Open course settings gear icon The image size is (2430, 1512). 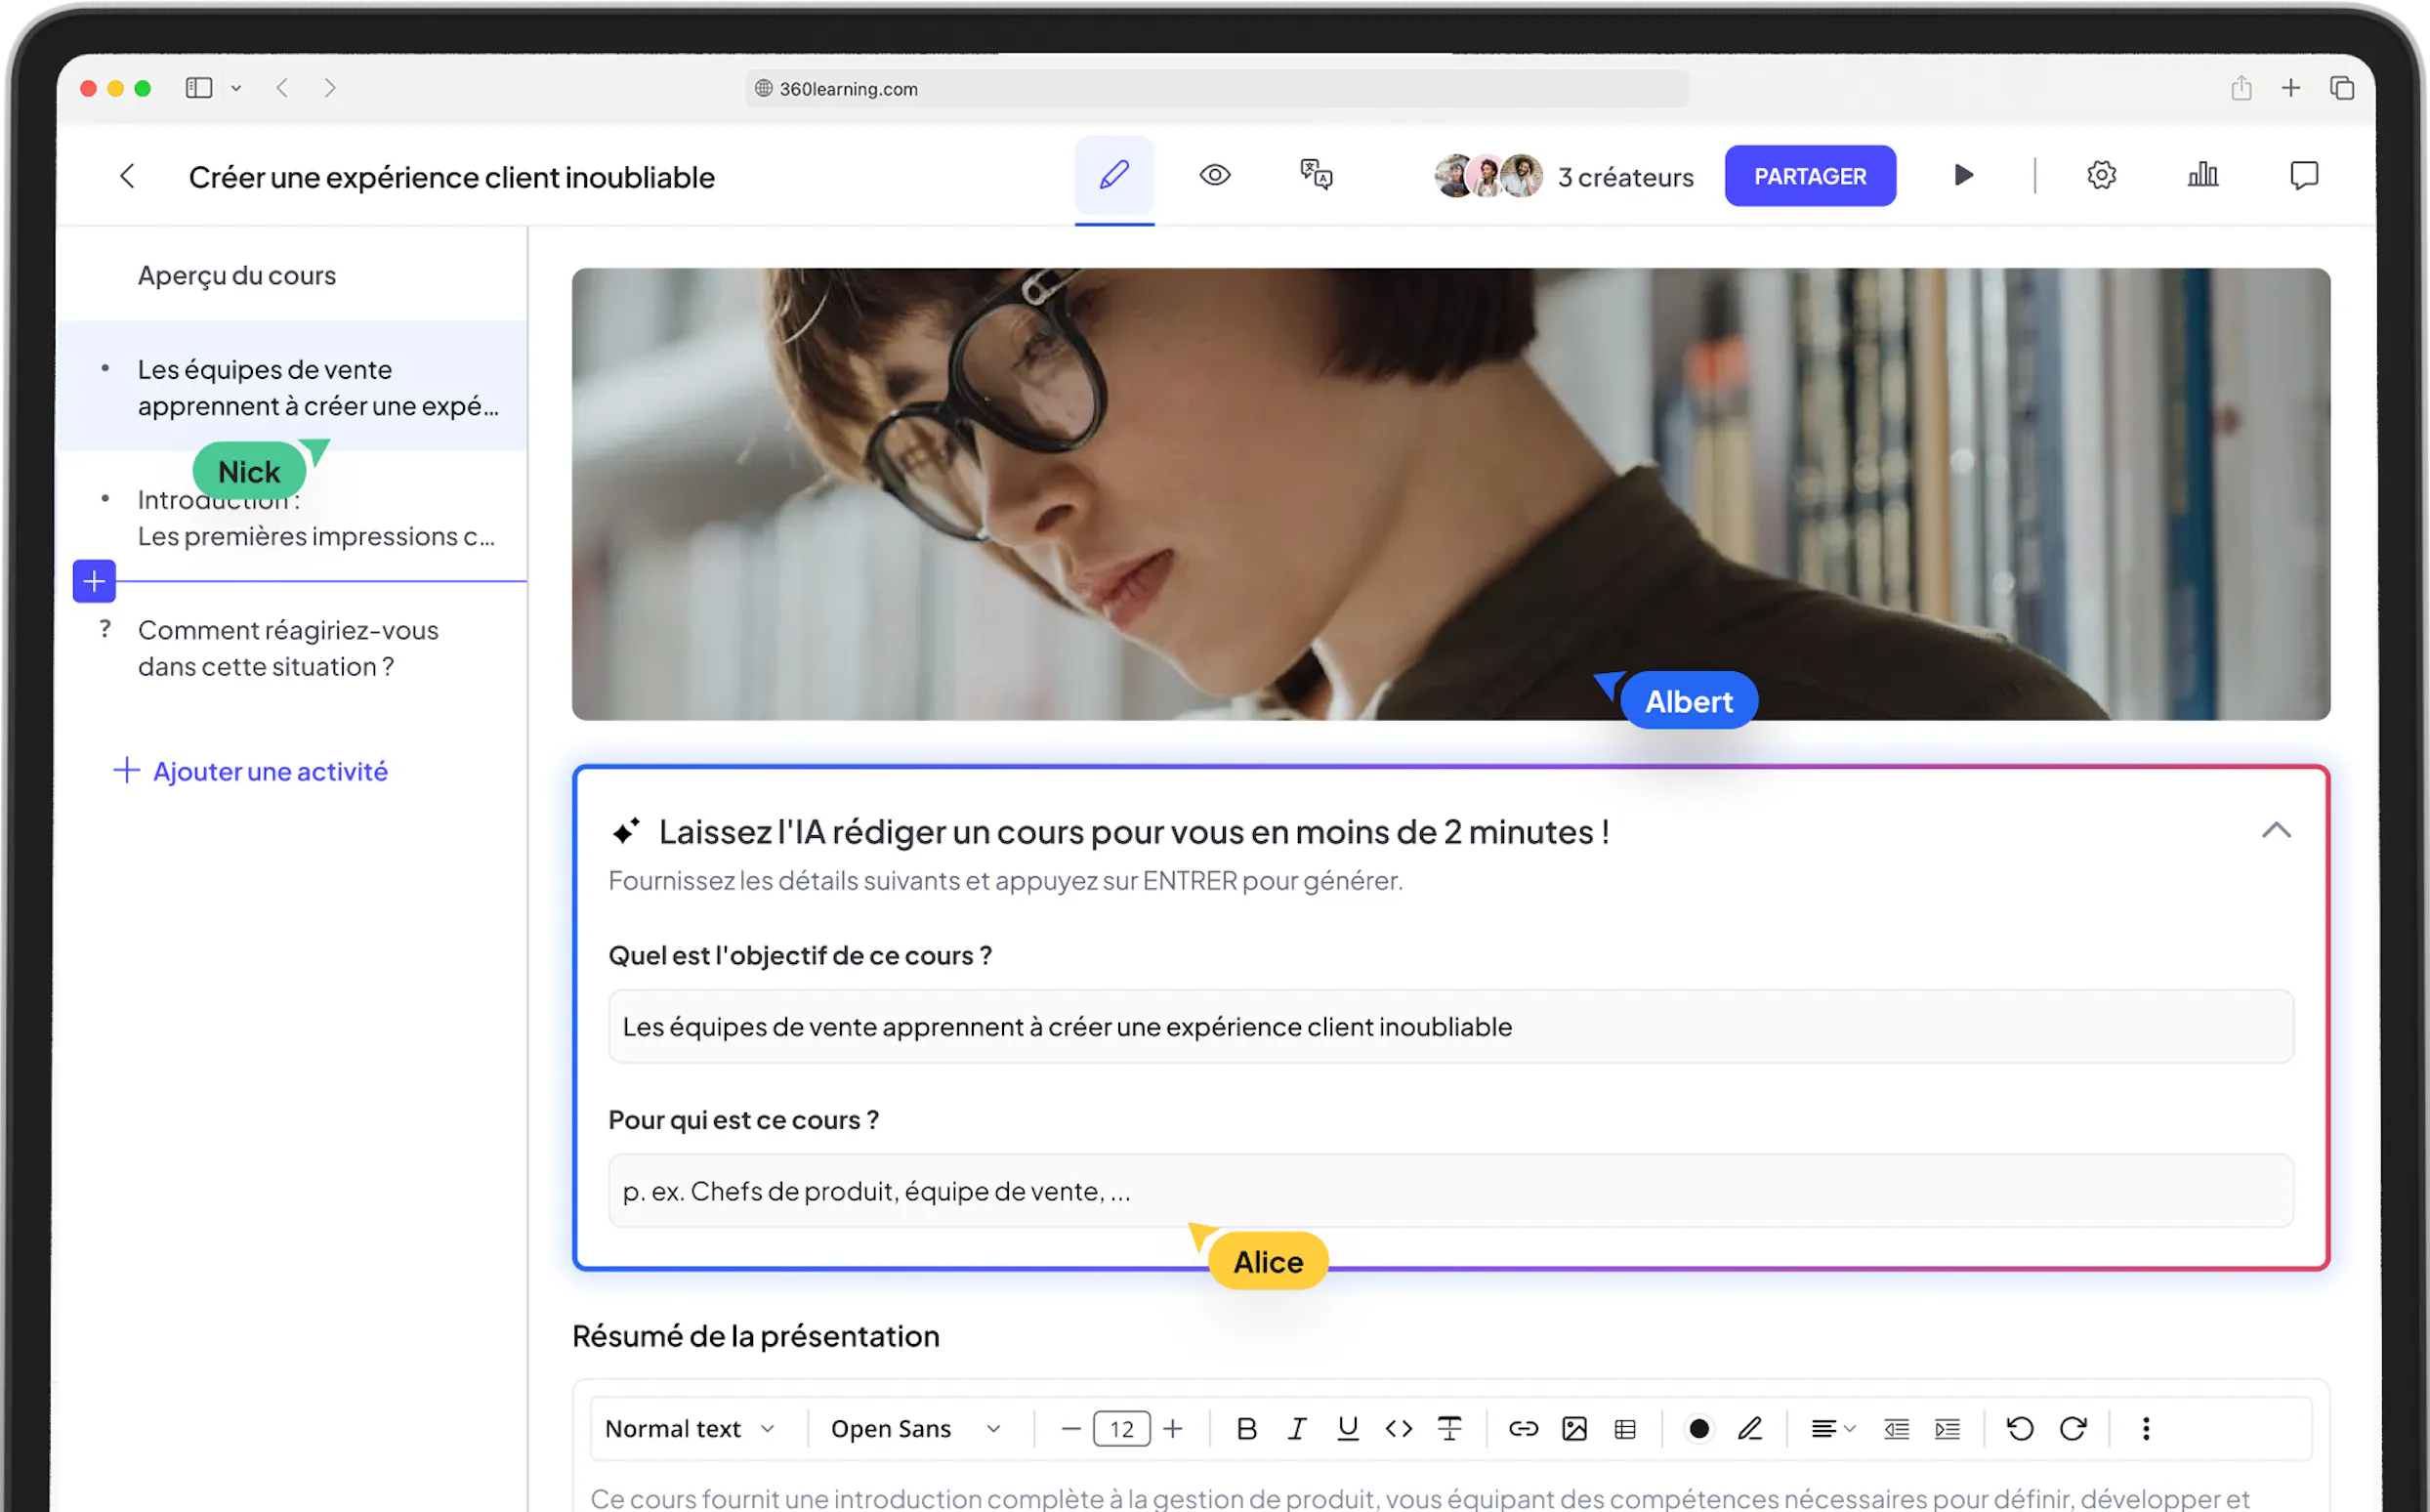(x=2101, y=175)
